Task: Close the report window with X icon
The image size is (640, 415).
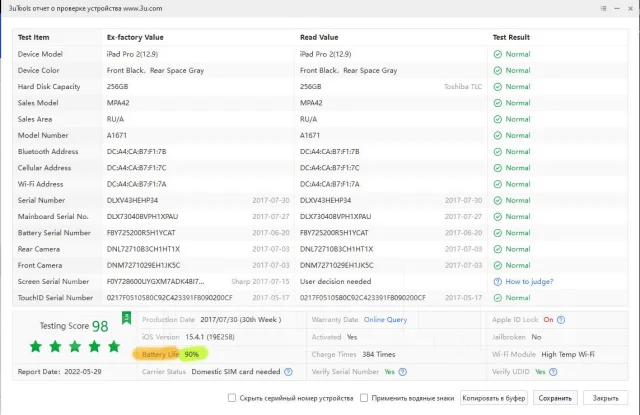Action: tap(631, 8)
